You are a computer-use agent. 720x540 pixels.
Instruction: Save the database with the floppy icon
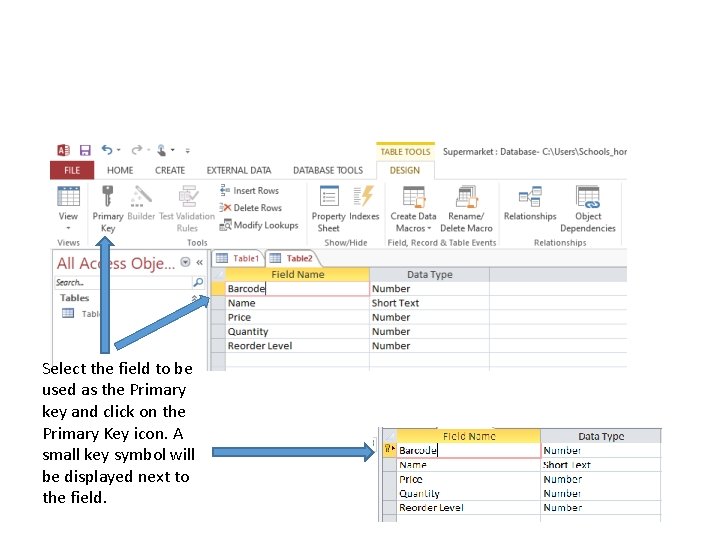click(x=85, y=150)
